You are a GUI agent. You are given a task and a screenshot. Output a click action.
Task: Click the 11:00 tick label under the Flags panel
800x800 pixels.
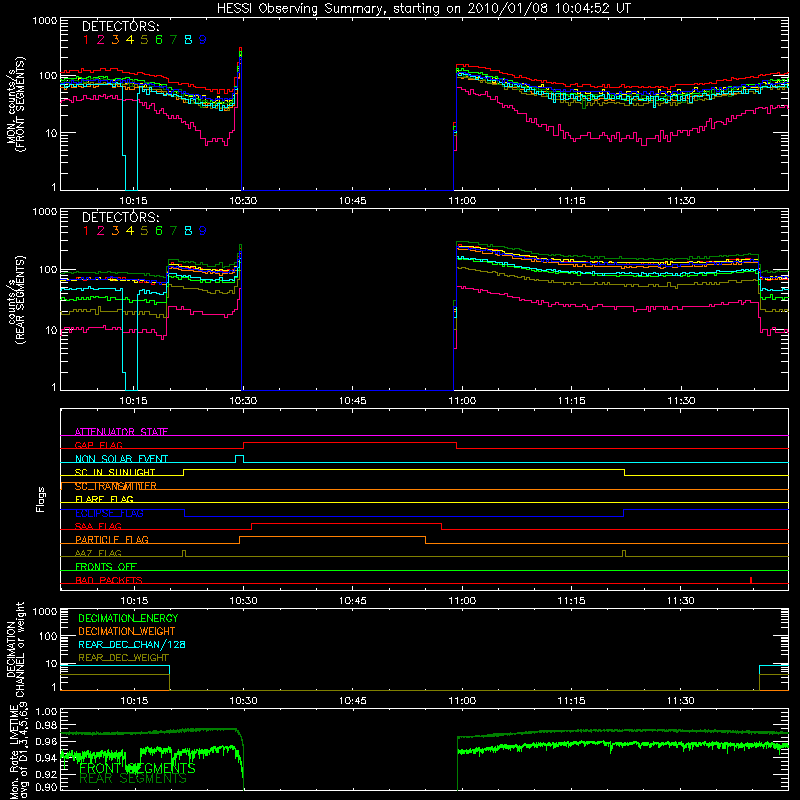462,601
